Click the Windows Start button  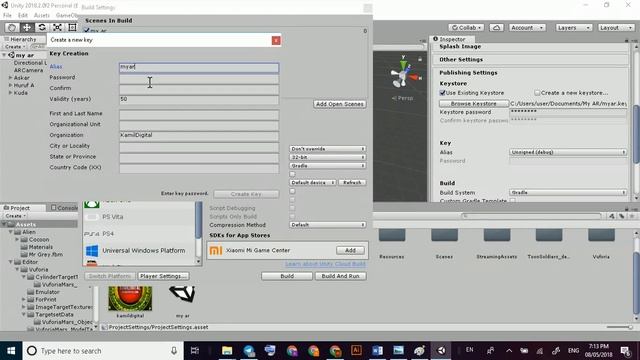(x=11, y=351)
